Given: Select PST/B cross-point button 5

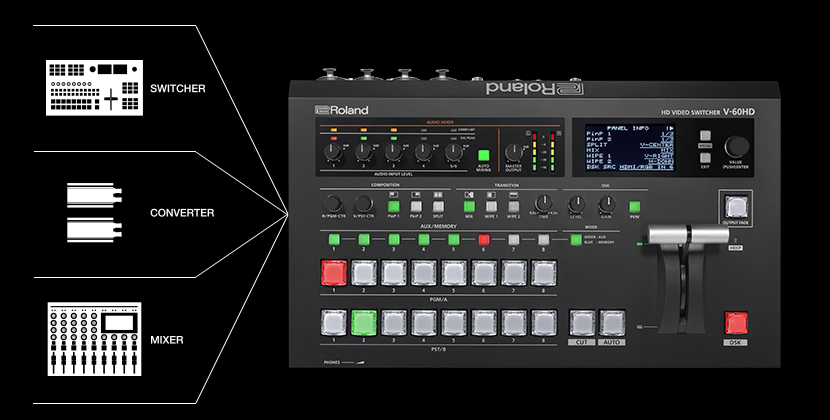Looking at the screenshot, I should (x=454, y=323).
